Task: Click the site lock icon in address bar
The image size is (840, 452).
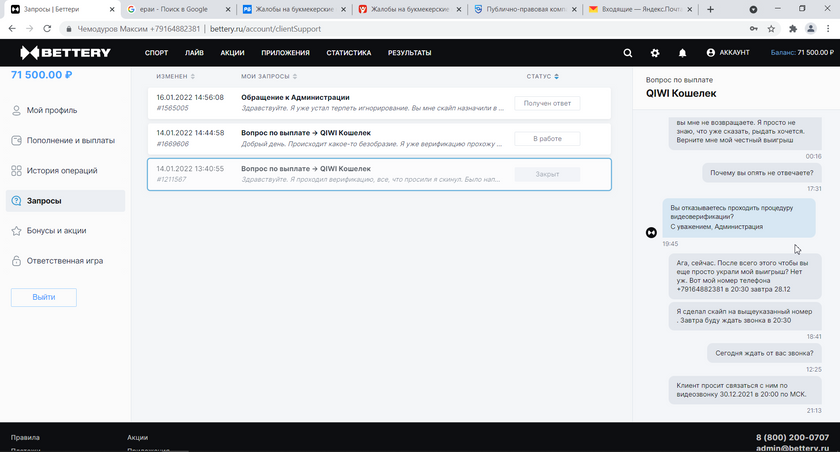Action: pyautogui.click(x=69, y=29)
